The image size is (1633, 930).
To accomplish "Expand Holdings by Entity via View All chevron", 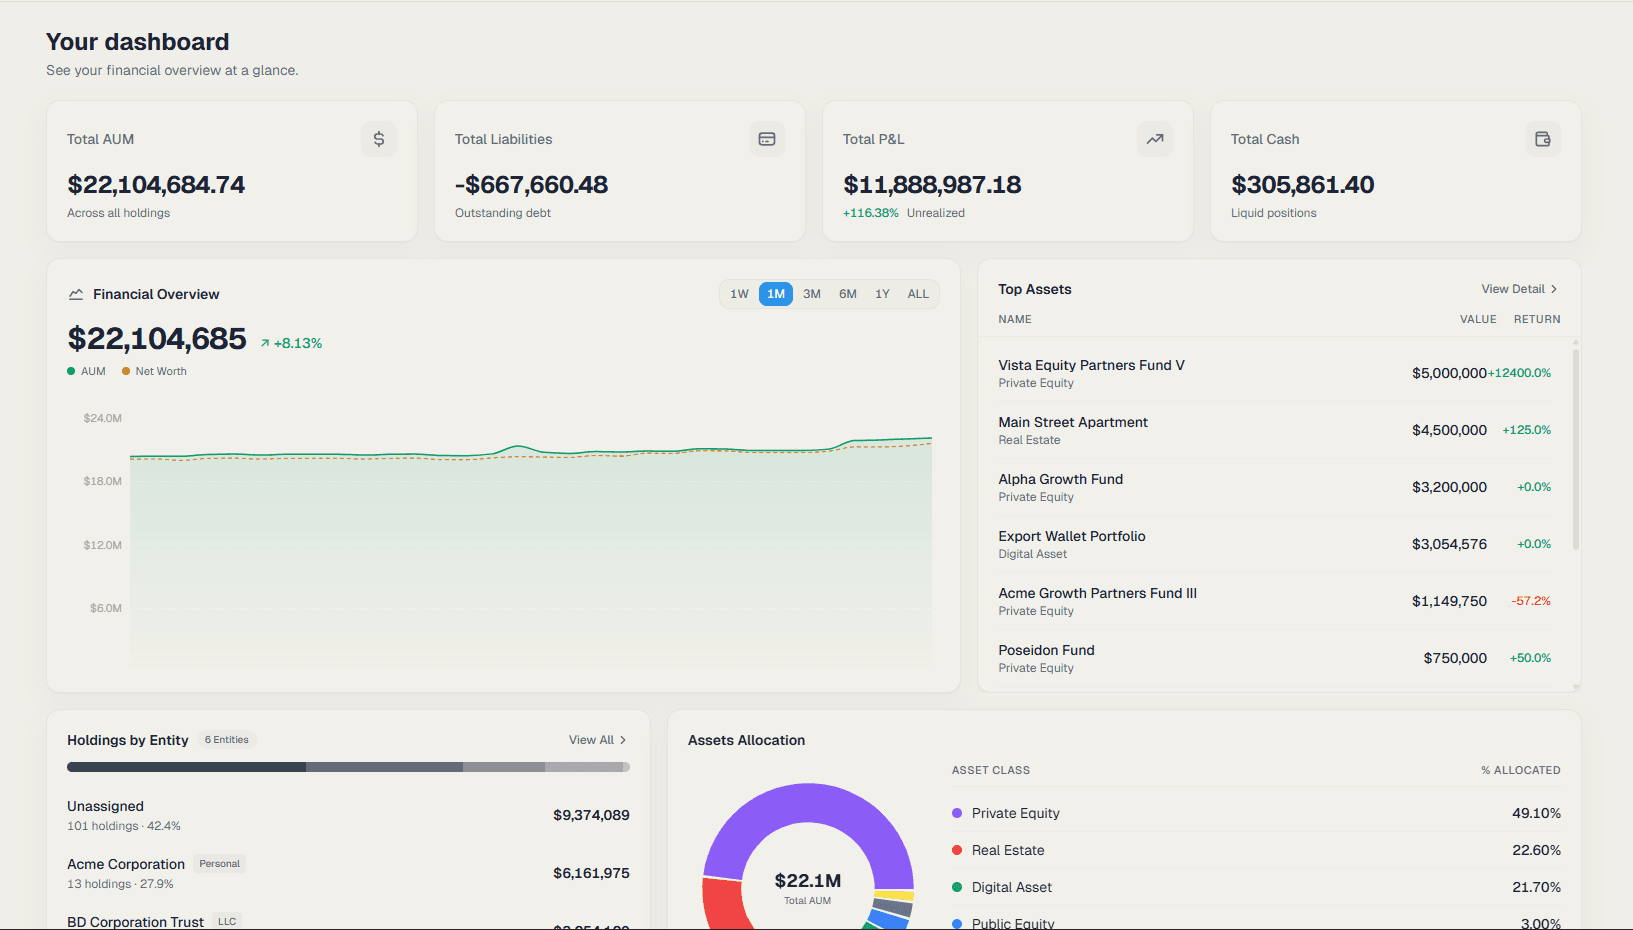I will (x=597, y=740).
